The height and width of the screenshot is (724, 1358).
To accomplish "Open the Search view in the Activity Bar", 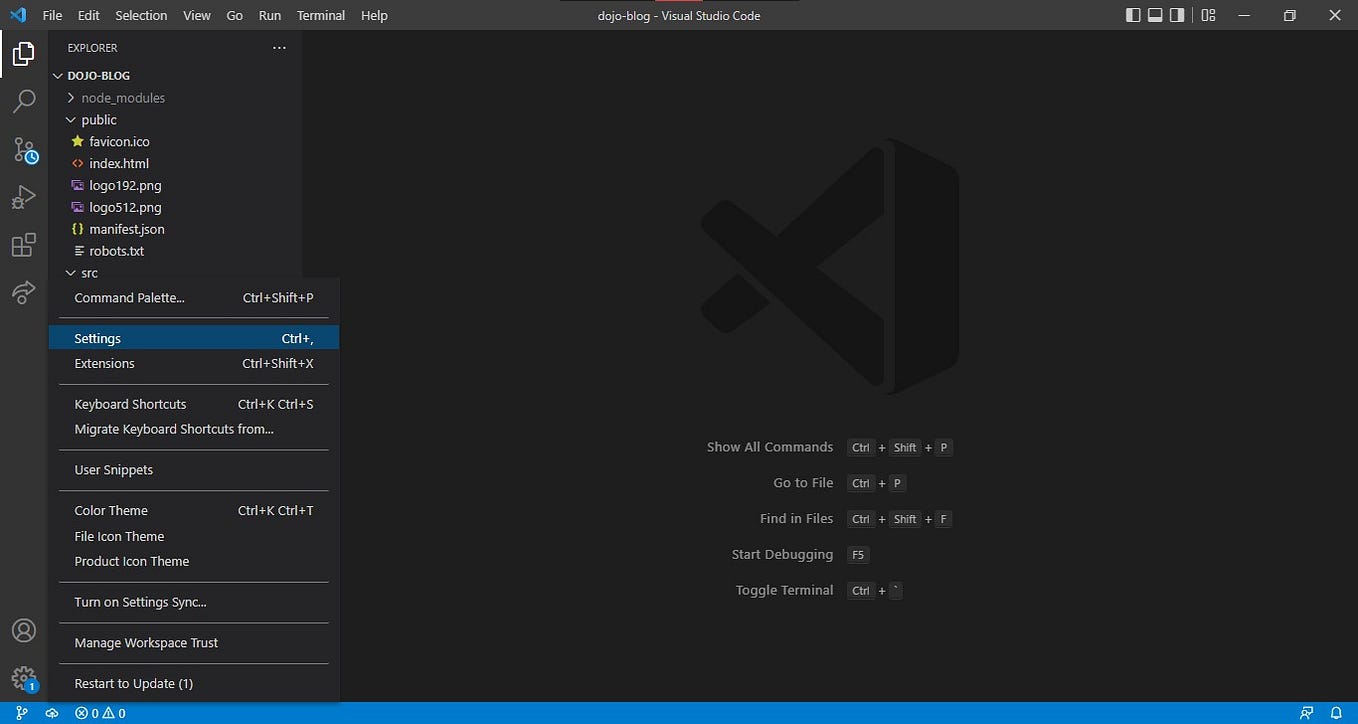I will (23, 101).
